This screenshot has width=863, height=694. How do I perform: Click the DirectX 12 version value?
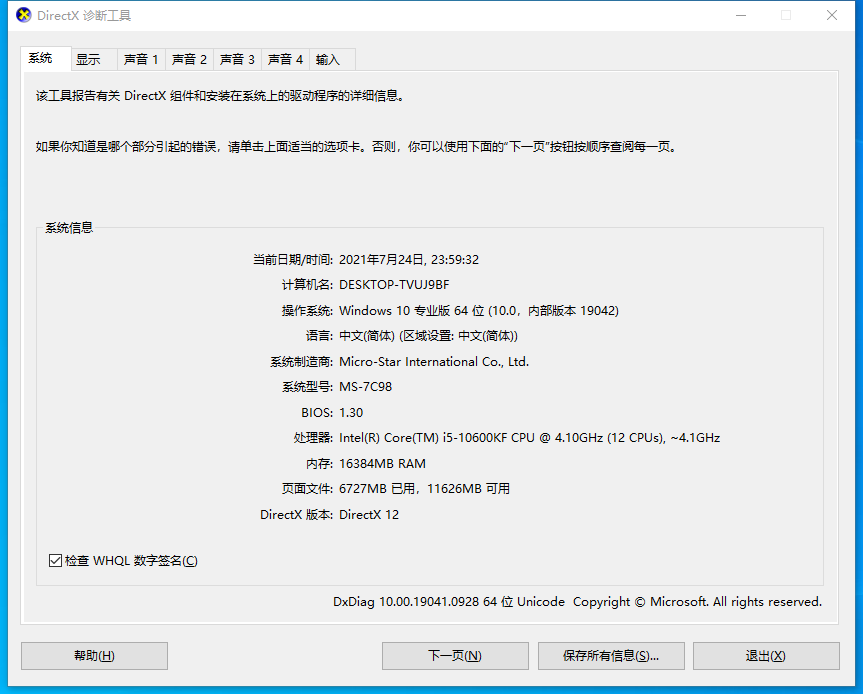click(369, 515)
